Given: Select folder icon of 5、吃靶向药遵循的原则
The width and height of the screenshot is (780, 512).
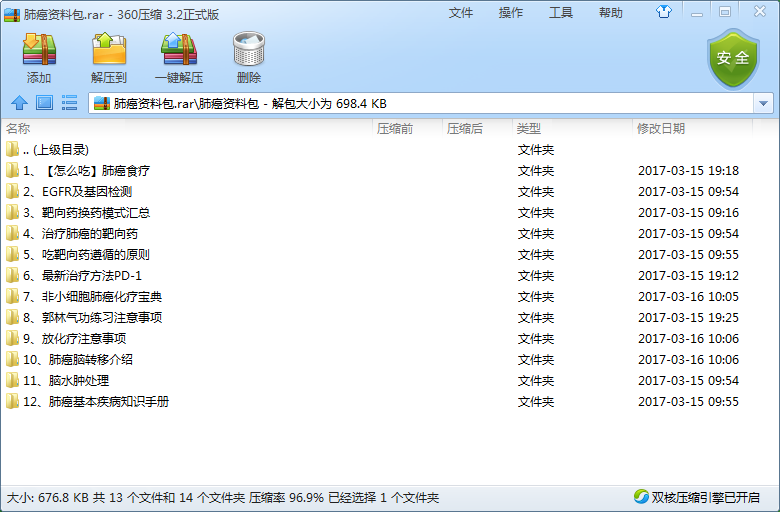Looking at the screenshot, I should 12,254.
